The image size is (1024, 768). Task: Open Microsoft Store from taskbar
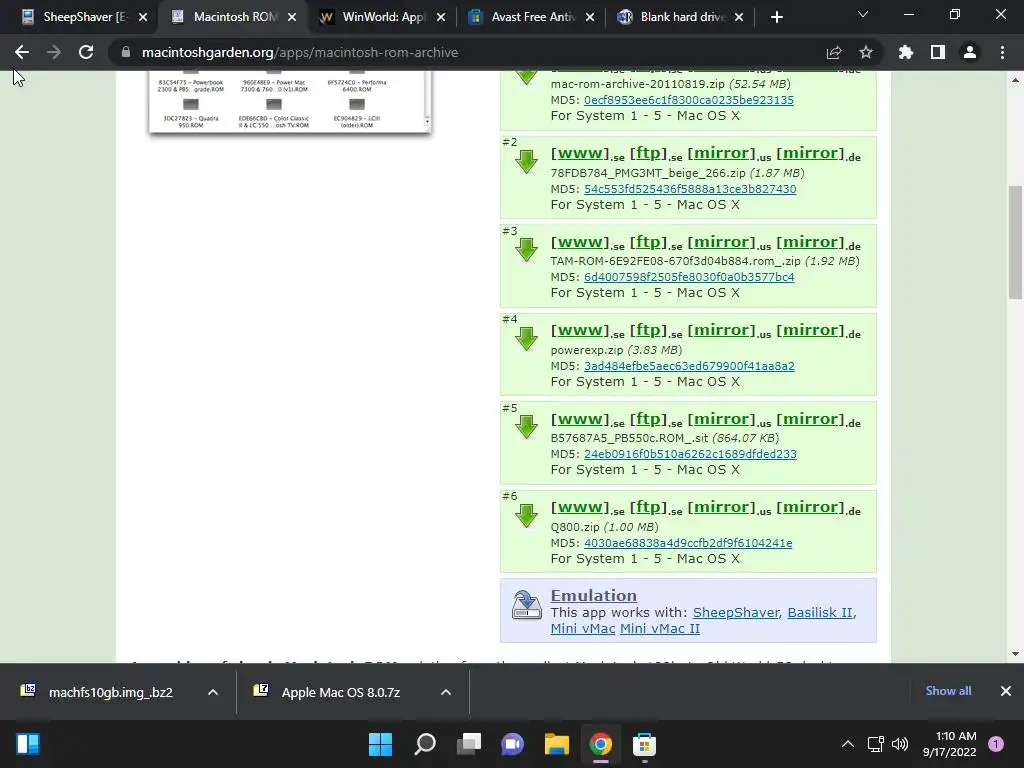point(644,744)
